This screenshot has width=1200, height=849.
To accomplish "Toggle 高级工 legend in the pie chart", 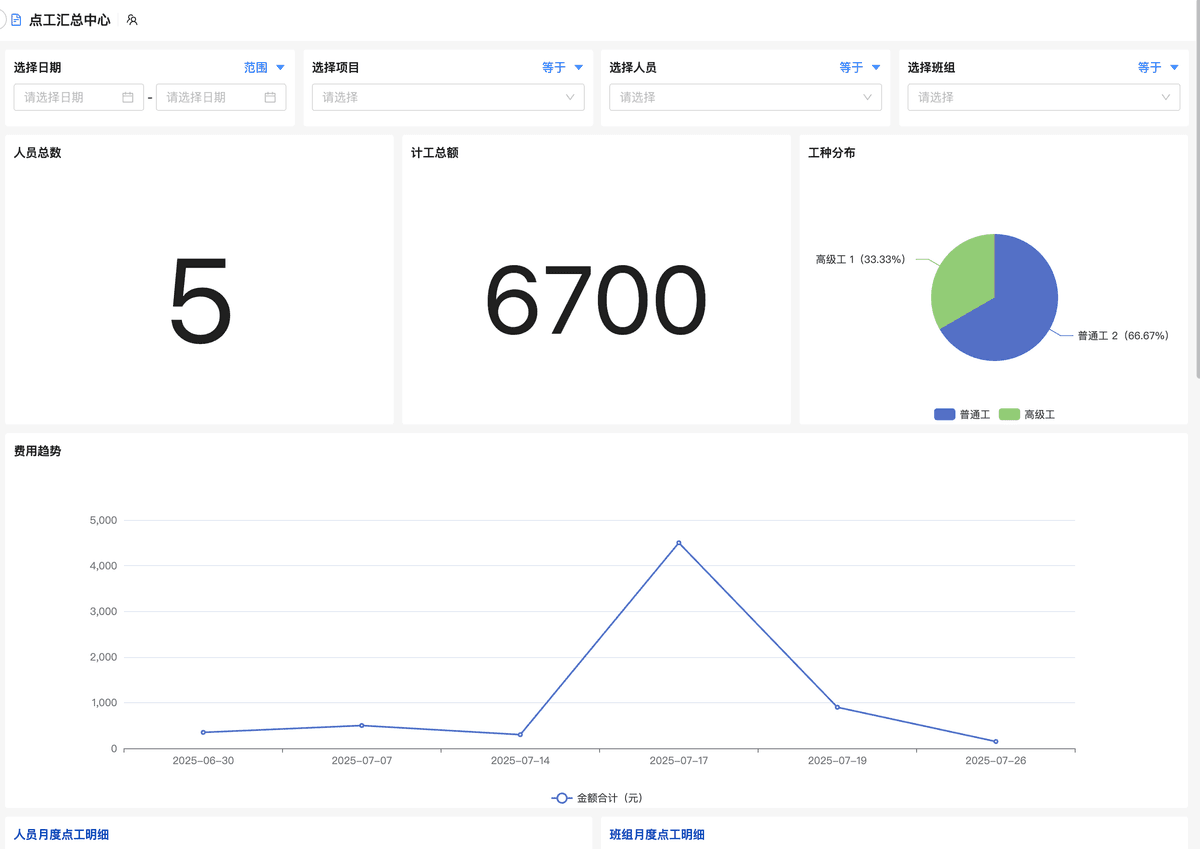I will tap(1027, 414).
